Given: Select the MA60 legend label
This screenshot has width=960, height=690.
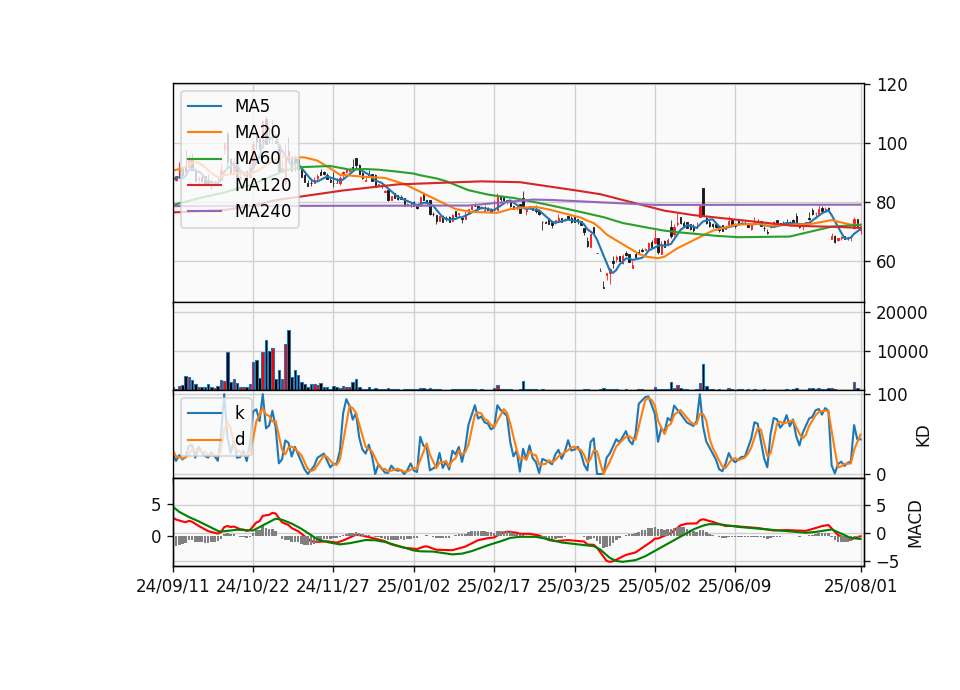Looking at the screenshot, I should pos(257,159).
